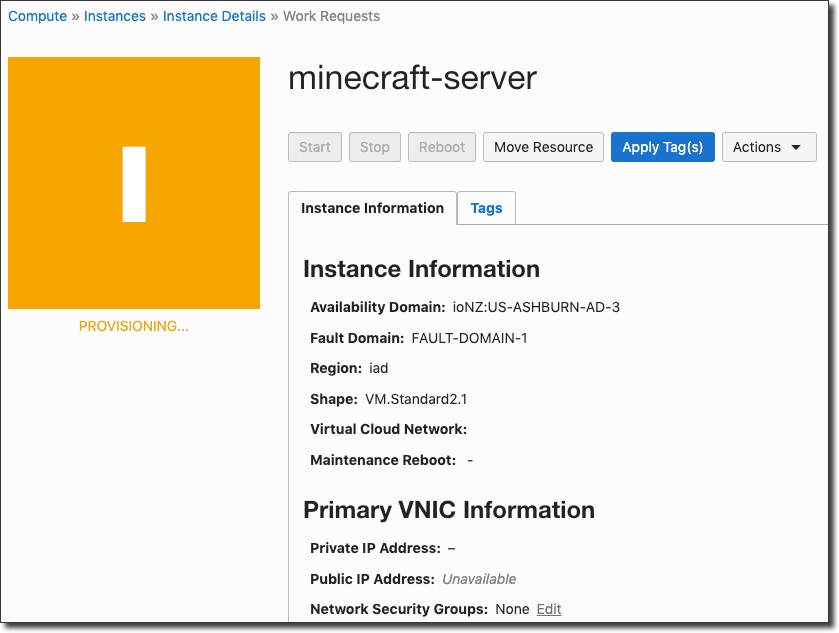Click the Primary VNIC Information heading
The image size is (839, 633).
pos(448,510)
